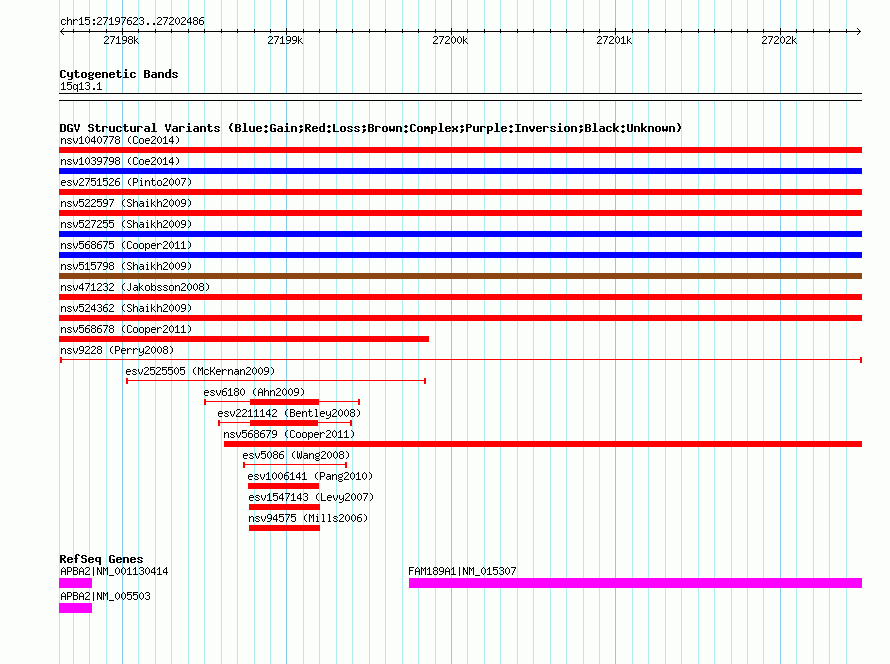The image size is (890, 664).
Task: Click the esv1006141 (Pang2010) label text
Action: pos(310,476)
